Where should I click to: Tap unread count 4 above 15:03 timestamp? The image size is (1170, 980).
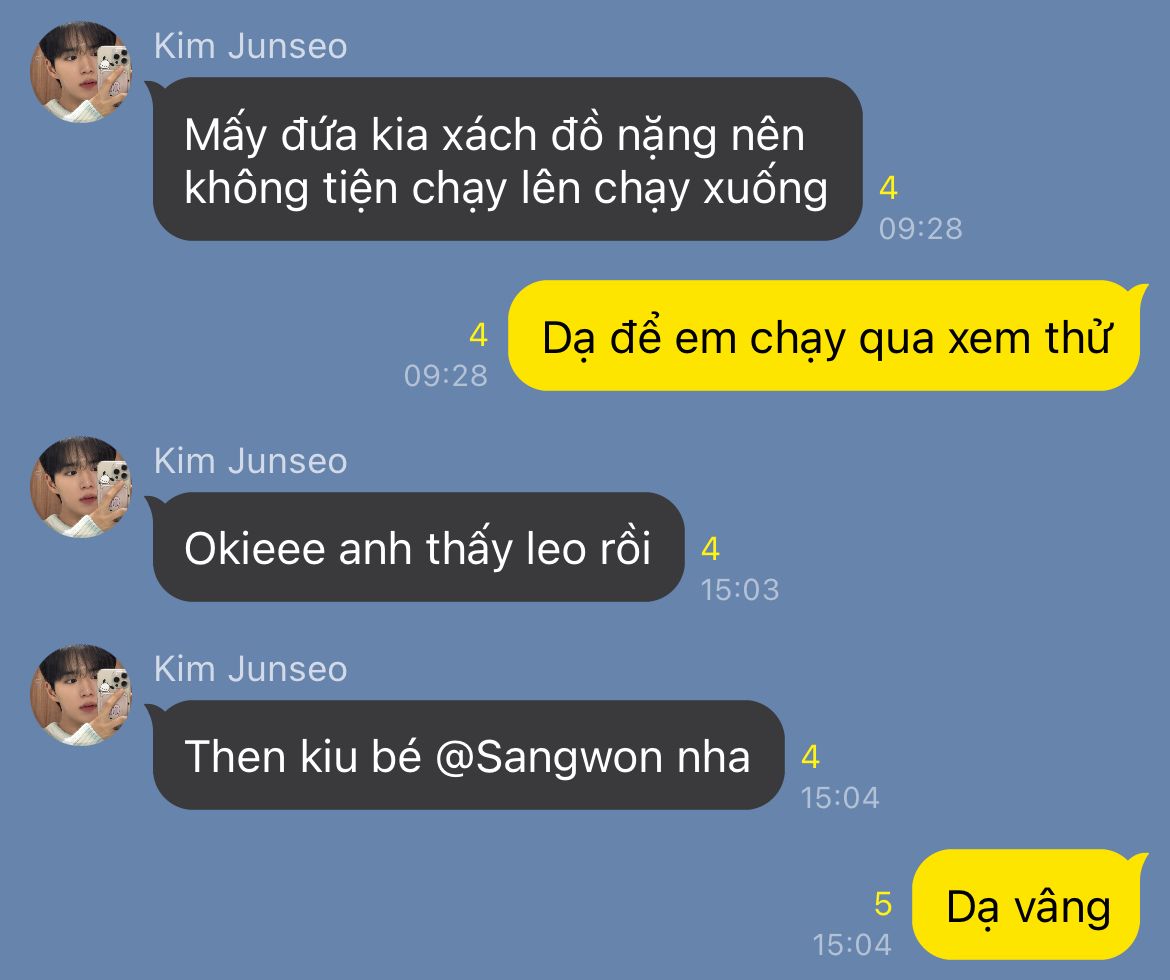[x=710, y=549]
